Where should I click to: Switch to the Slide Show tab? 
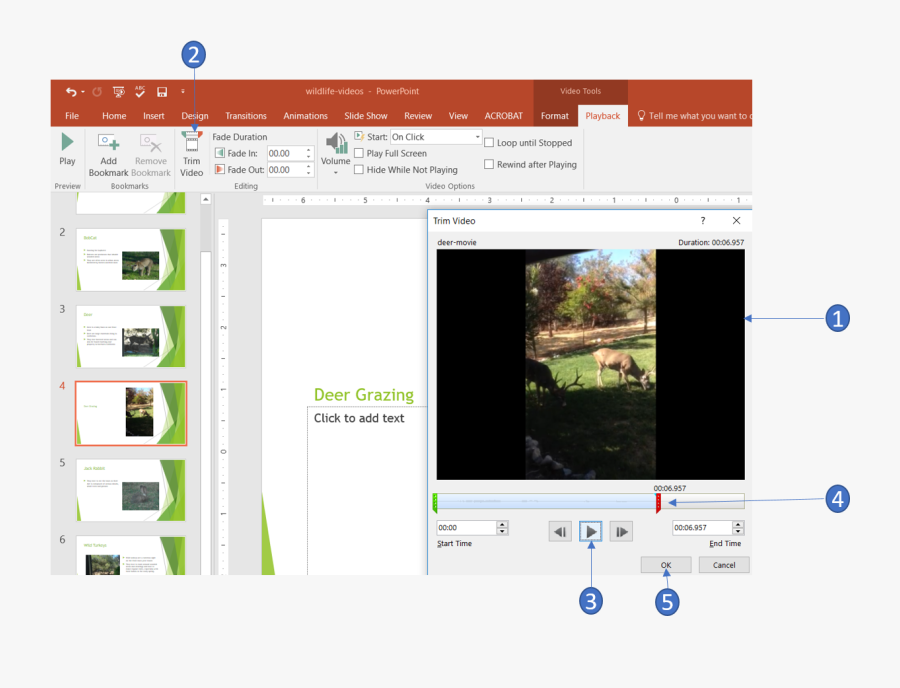pyautogui.click(x=366, y=116)
